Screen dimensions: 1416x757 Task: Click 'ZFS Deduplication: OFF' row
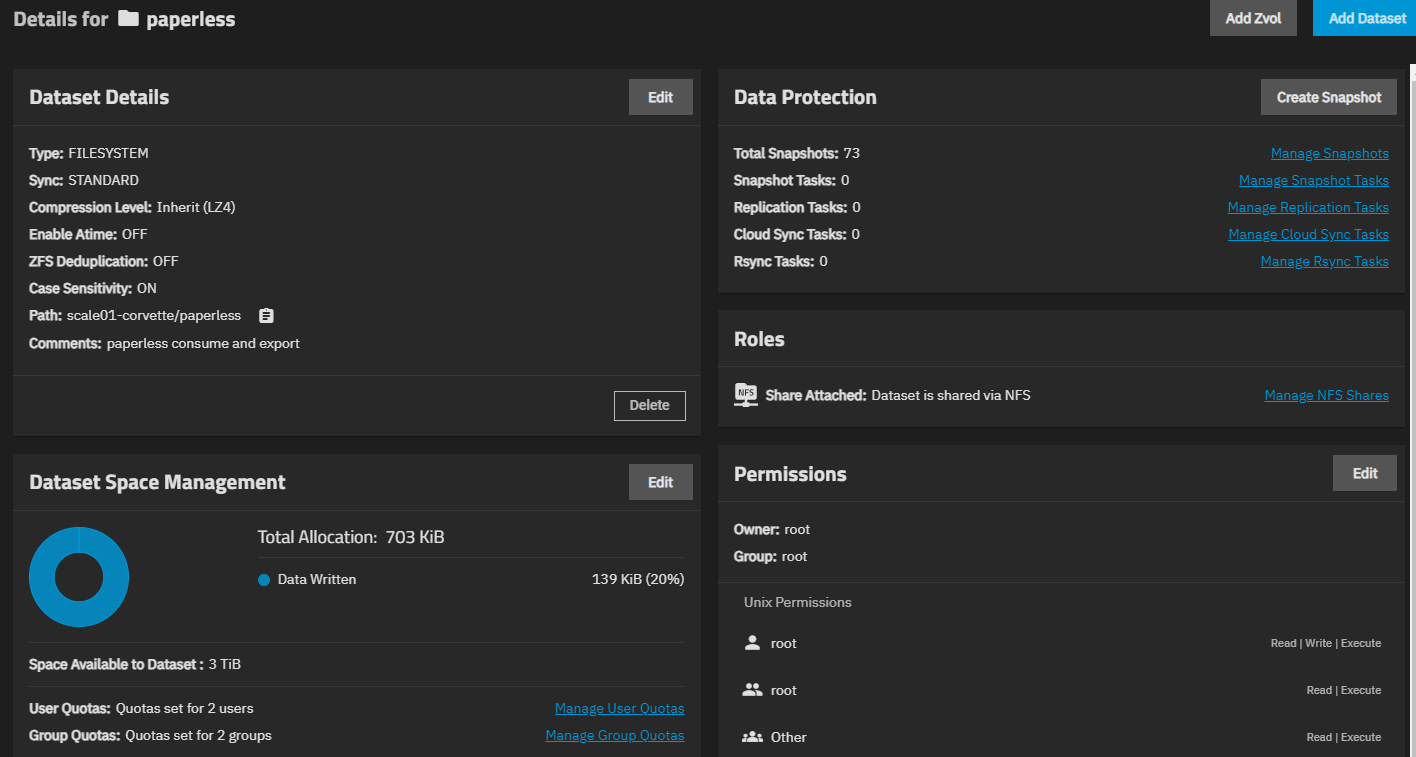pyautogui.click(x=104, y=261)
